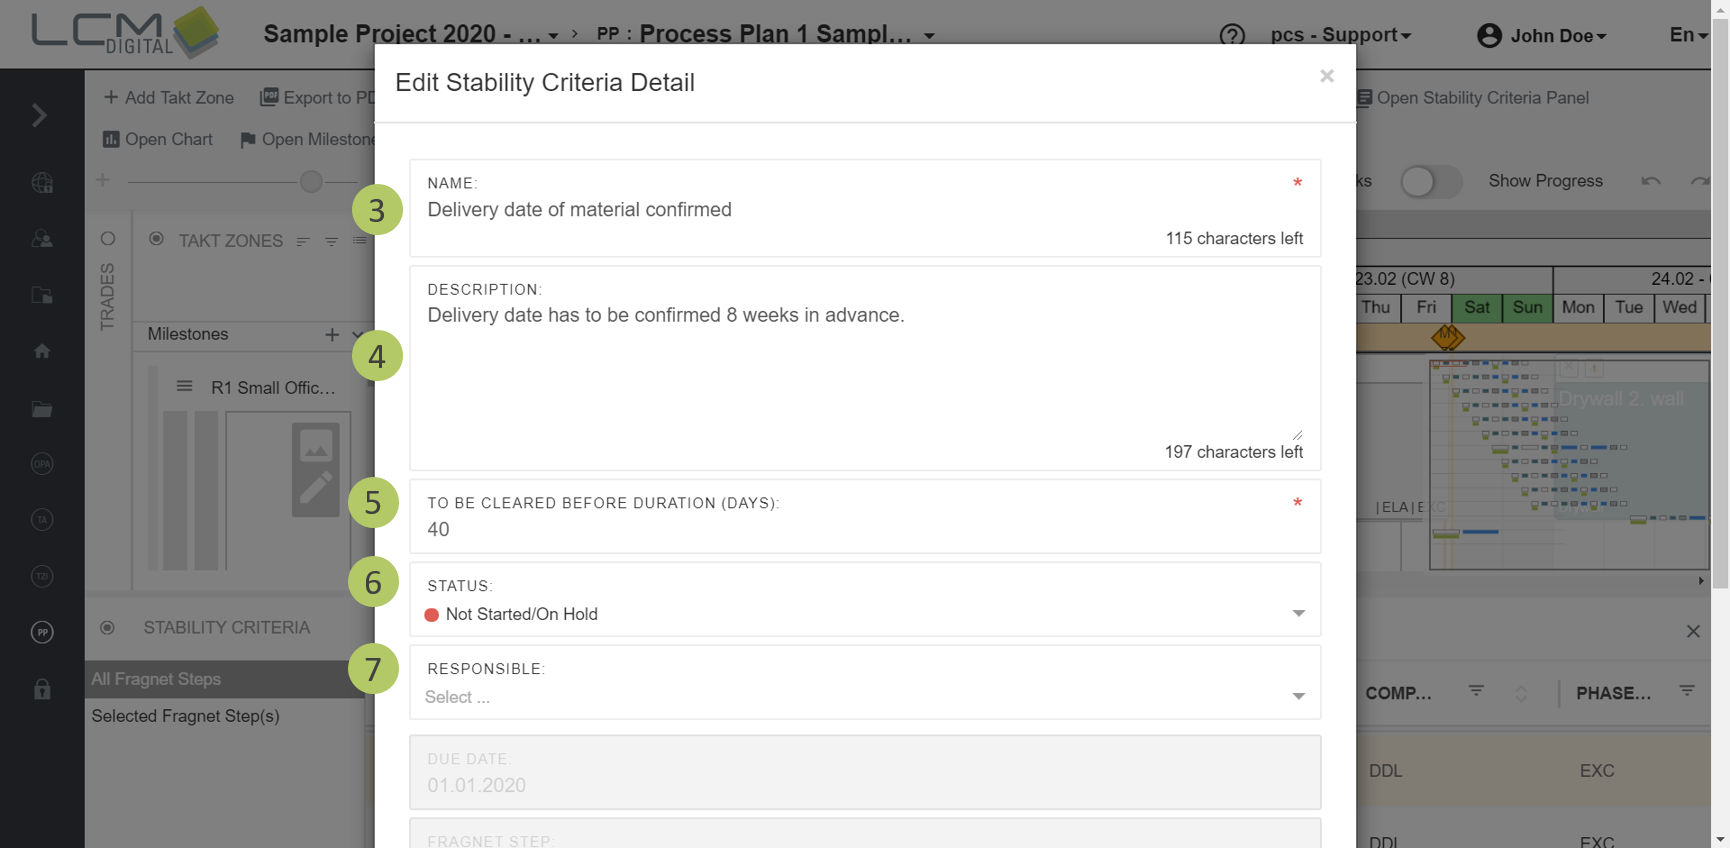The height and width of the screenshot is (848, 1730).
Task: Select the Trades radio button
Action: pyautogui.click(x=108, y=239)
